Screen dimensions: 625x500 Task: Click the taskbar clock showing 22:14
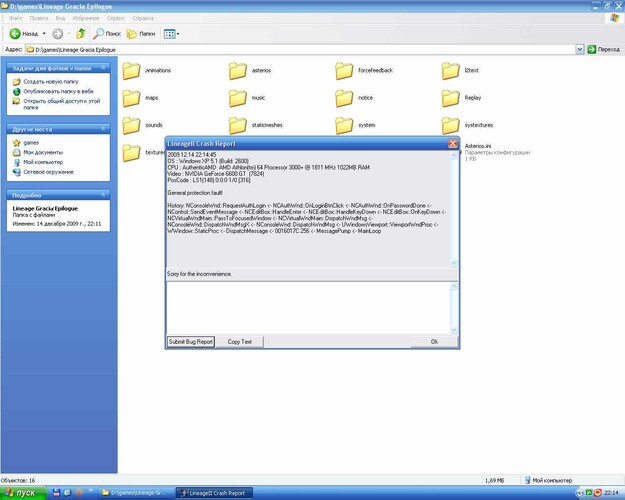611,493
